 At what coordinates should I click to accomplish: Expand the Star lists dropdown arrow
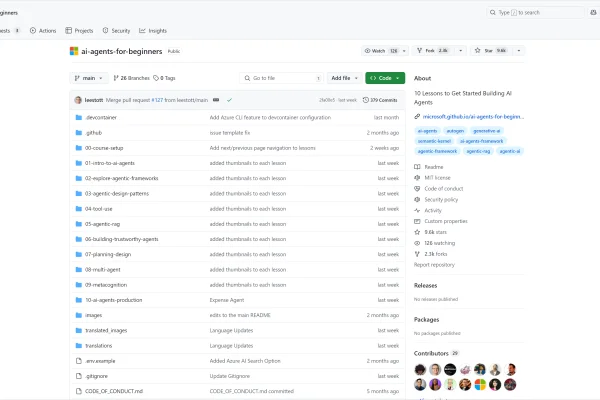[519, 51]
